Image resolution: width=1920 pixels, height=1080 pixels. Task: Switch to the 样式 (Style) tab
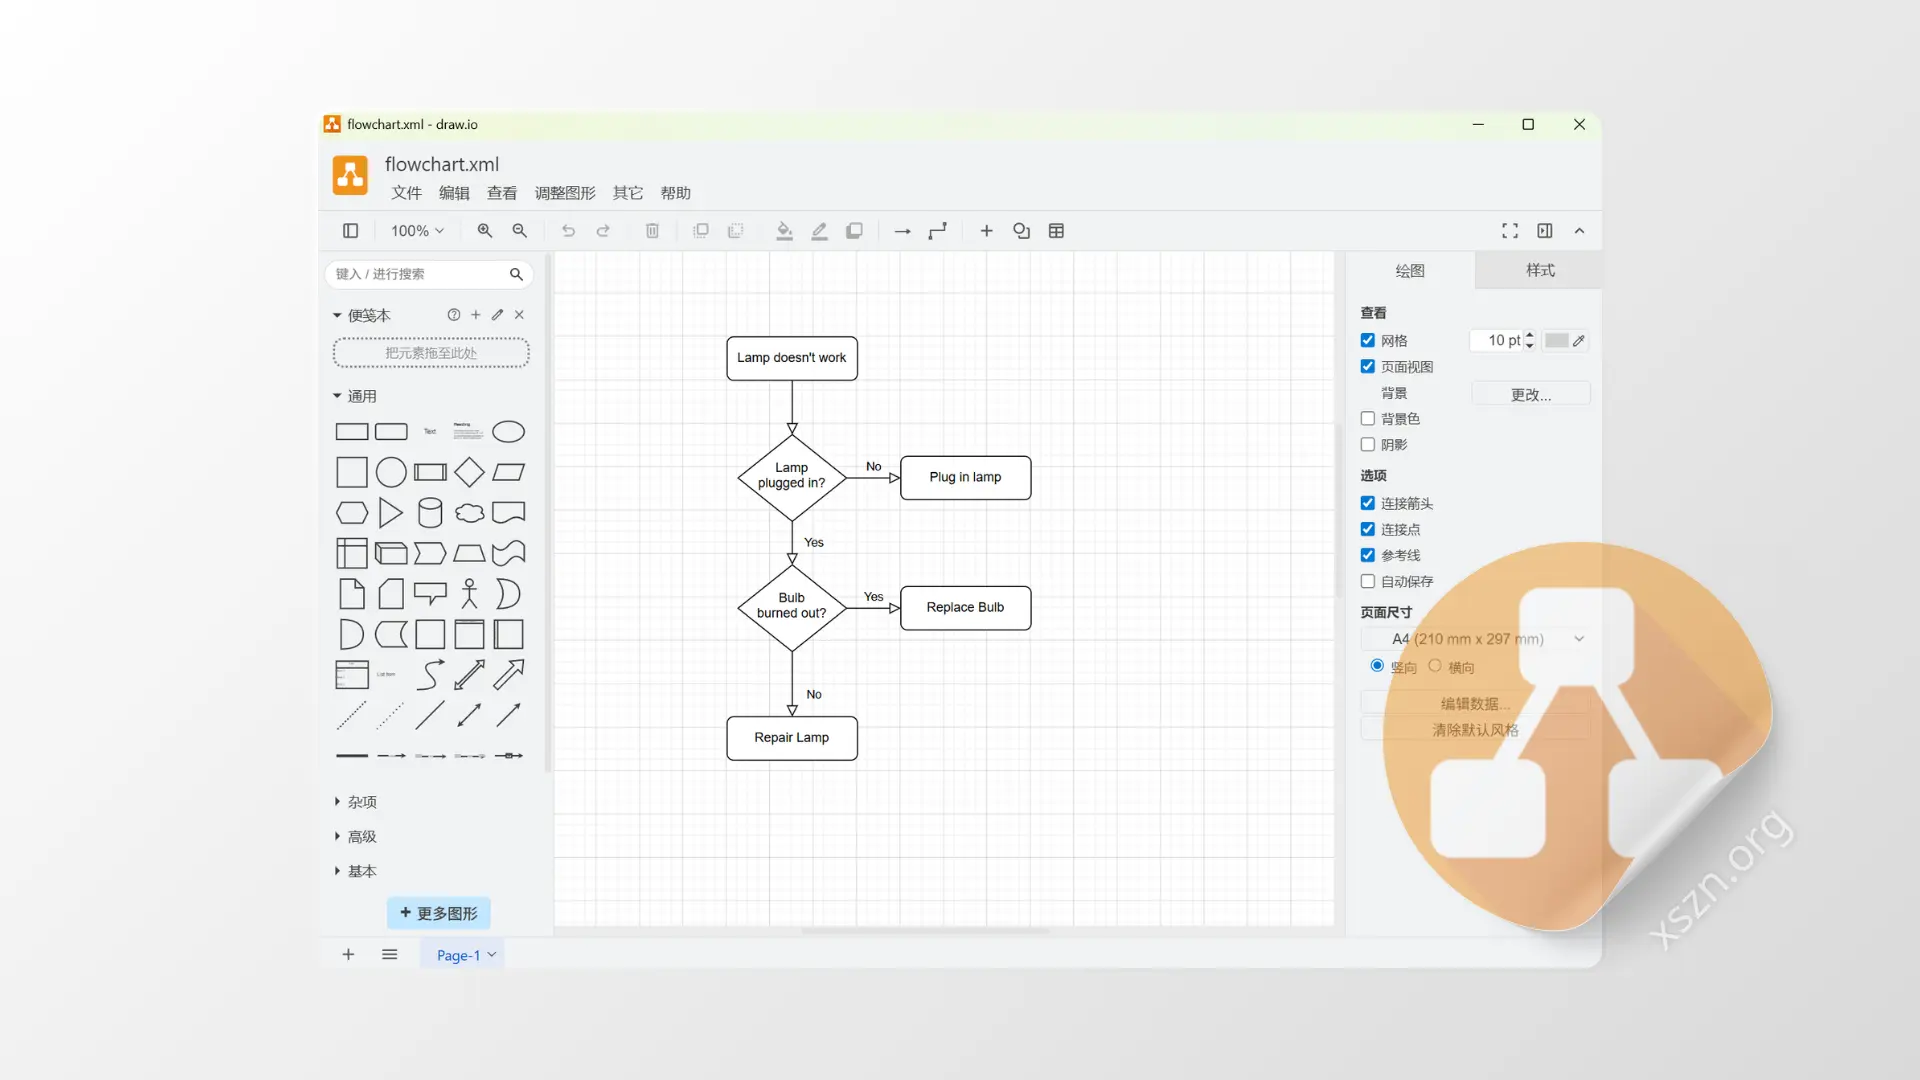click(x=1538, y=270)
